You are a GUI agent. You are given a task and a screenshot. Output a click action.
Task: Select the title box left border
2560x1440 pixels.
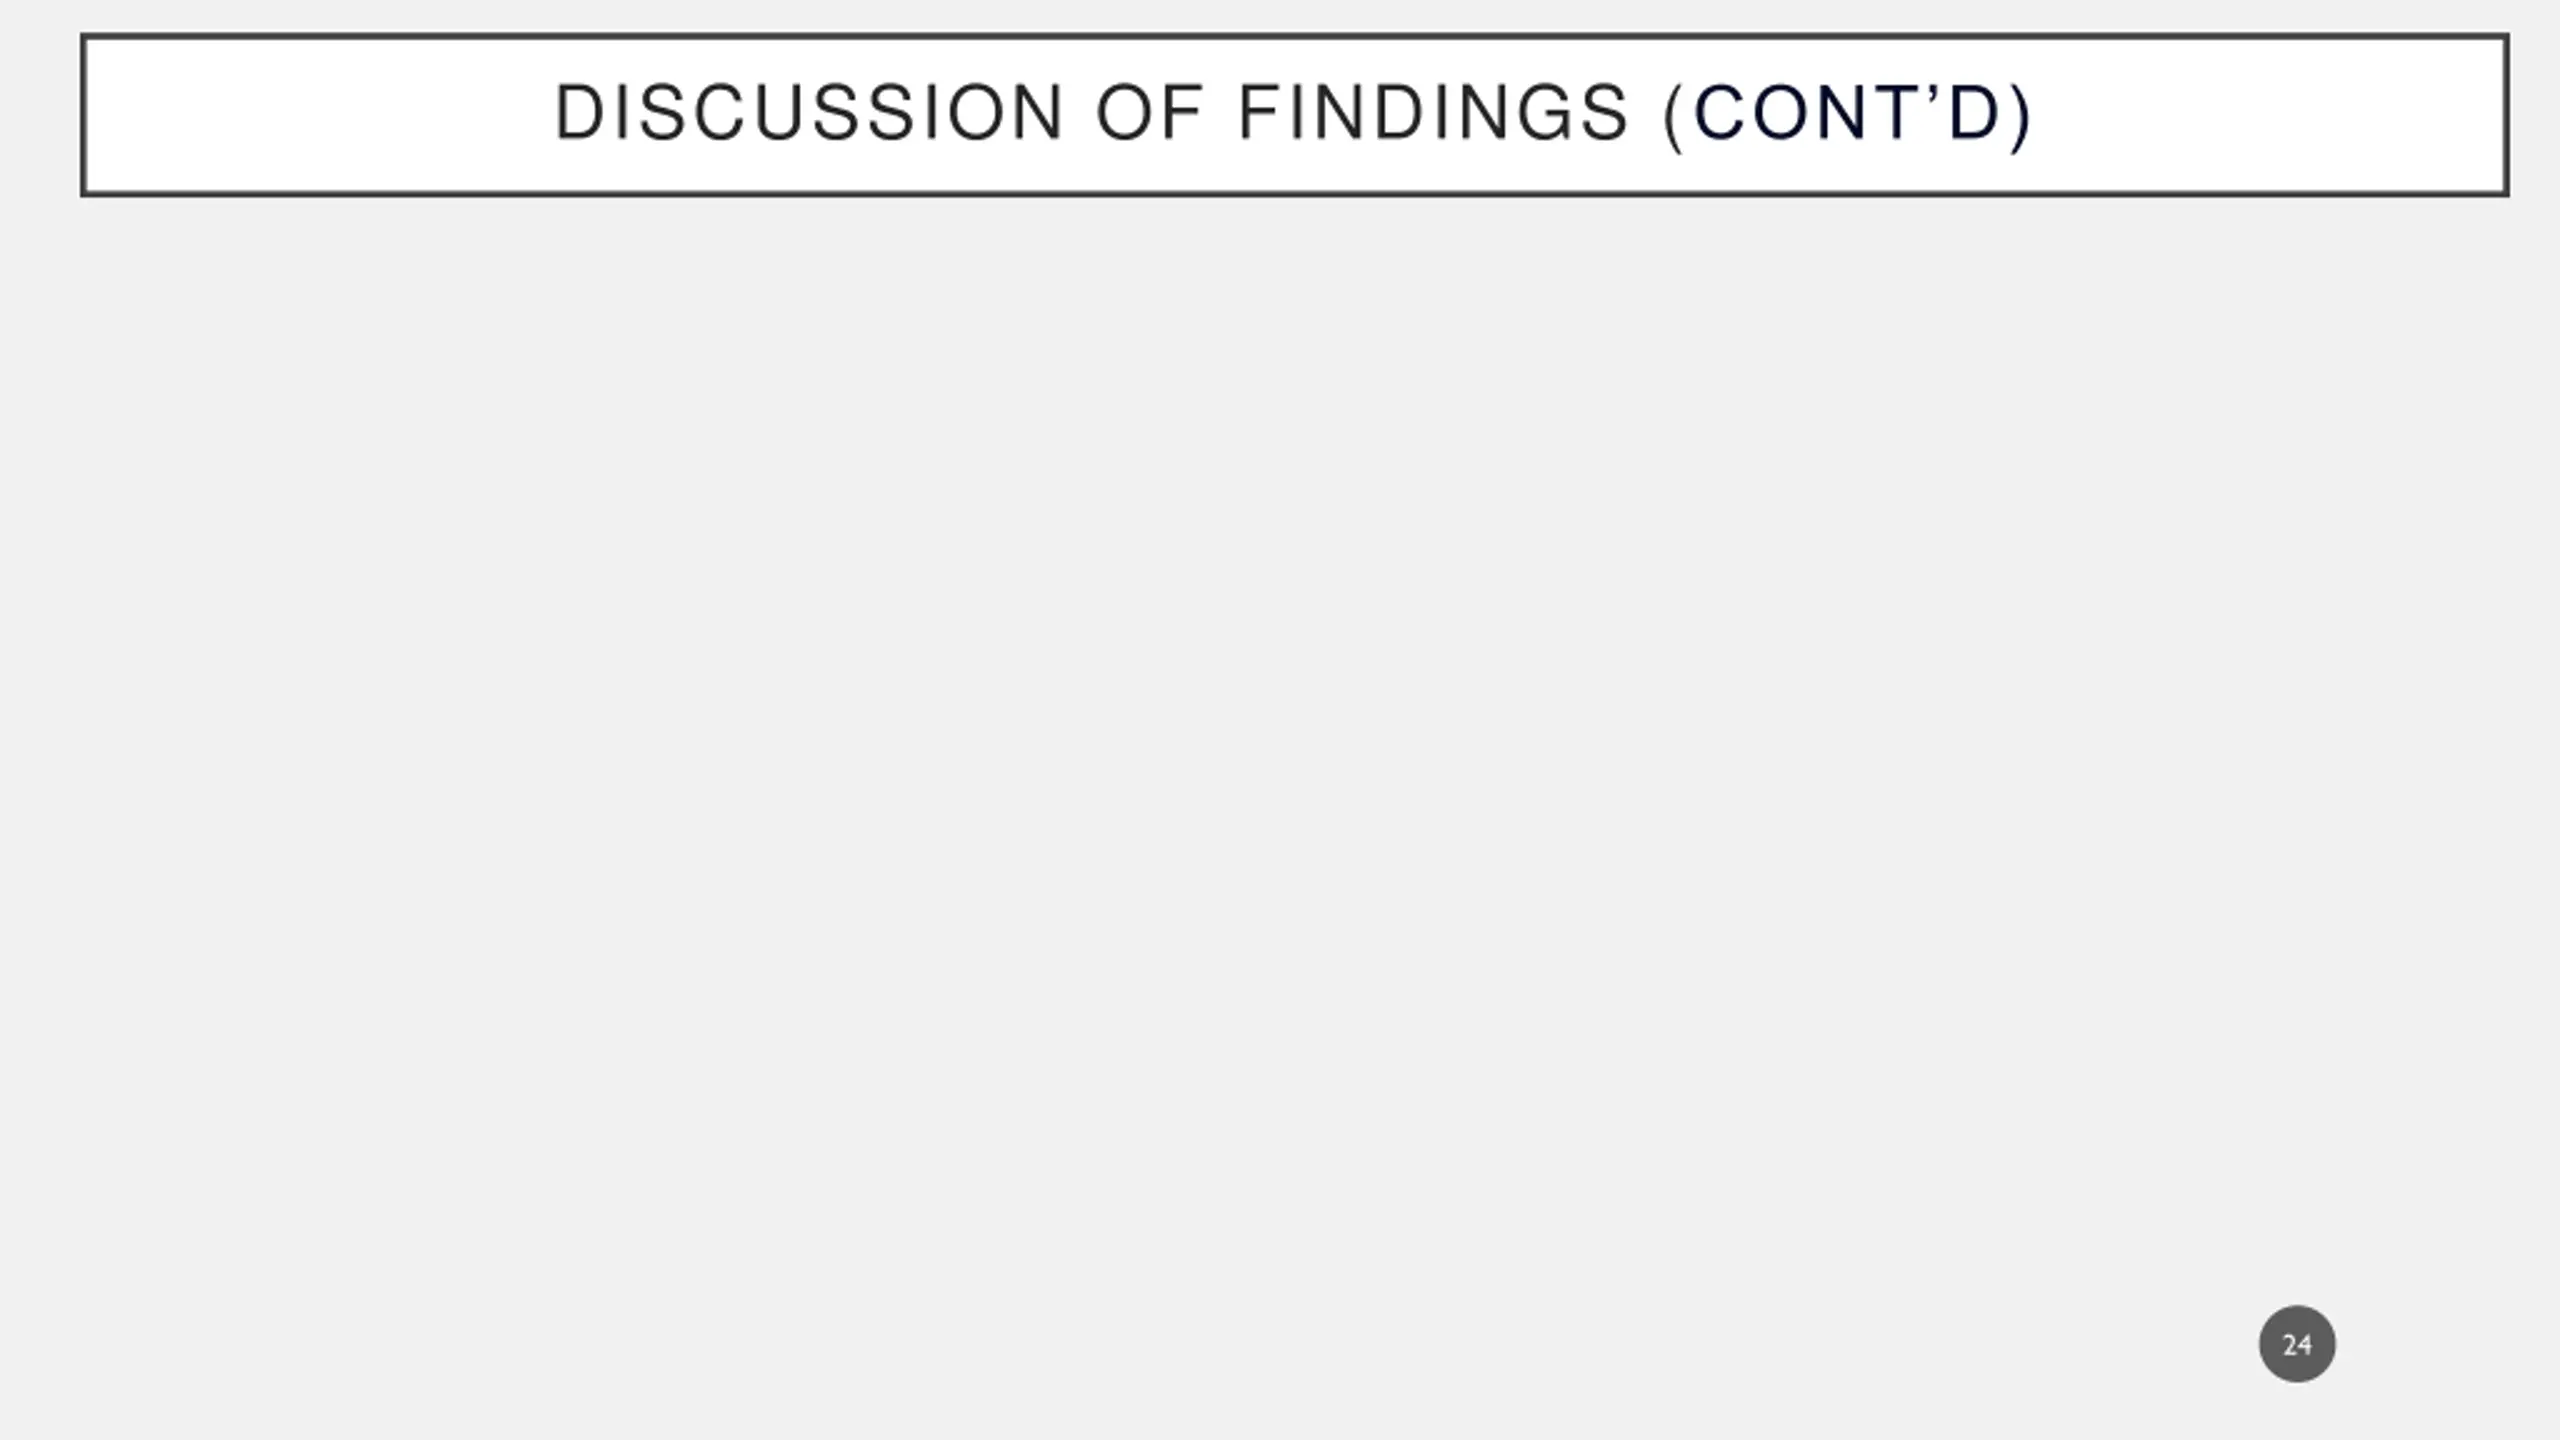pyautogui.click(x=84, y=115)
